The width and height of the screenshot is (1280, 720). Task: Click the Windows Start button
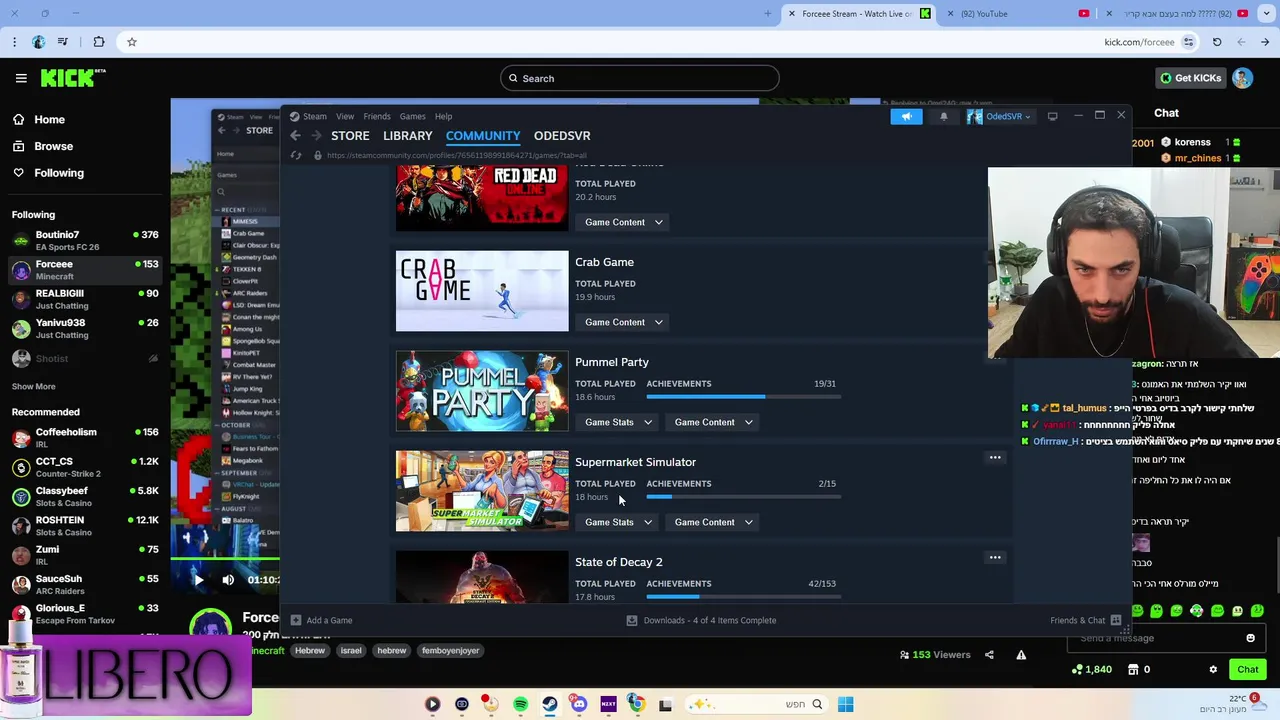click(x=845, y=704)
